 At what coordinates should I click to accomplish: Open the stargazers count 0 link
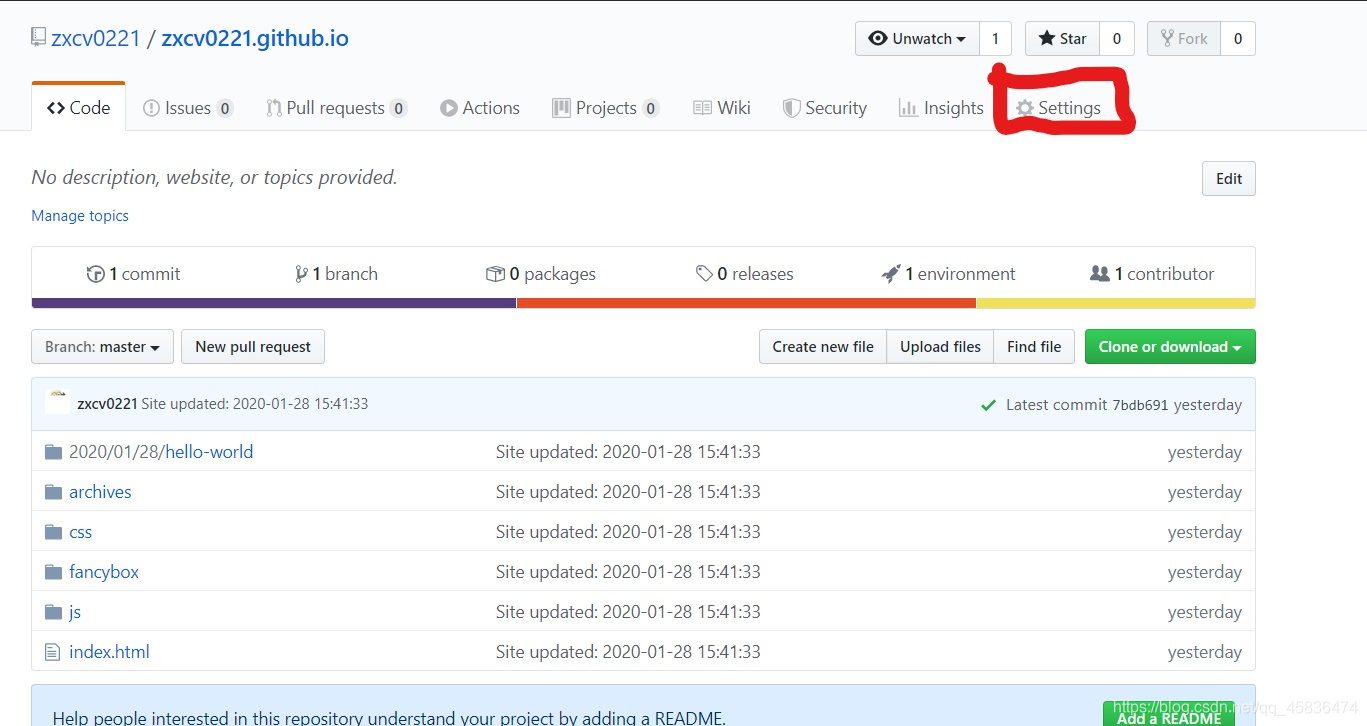click(x=1117, y=38)
